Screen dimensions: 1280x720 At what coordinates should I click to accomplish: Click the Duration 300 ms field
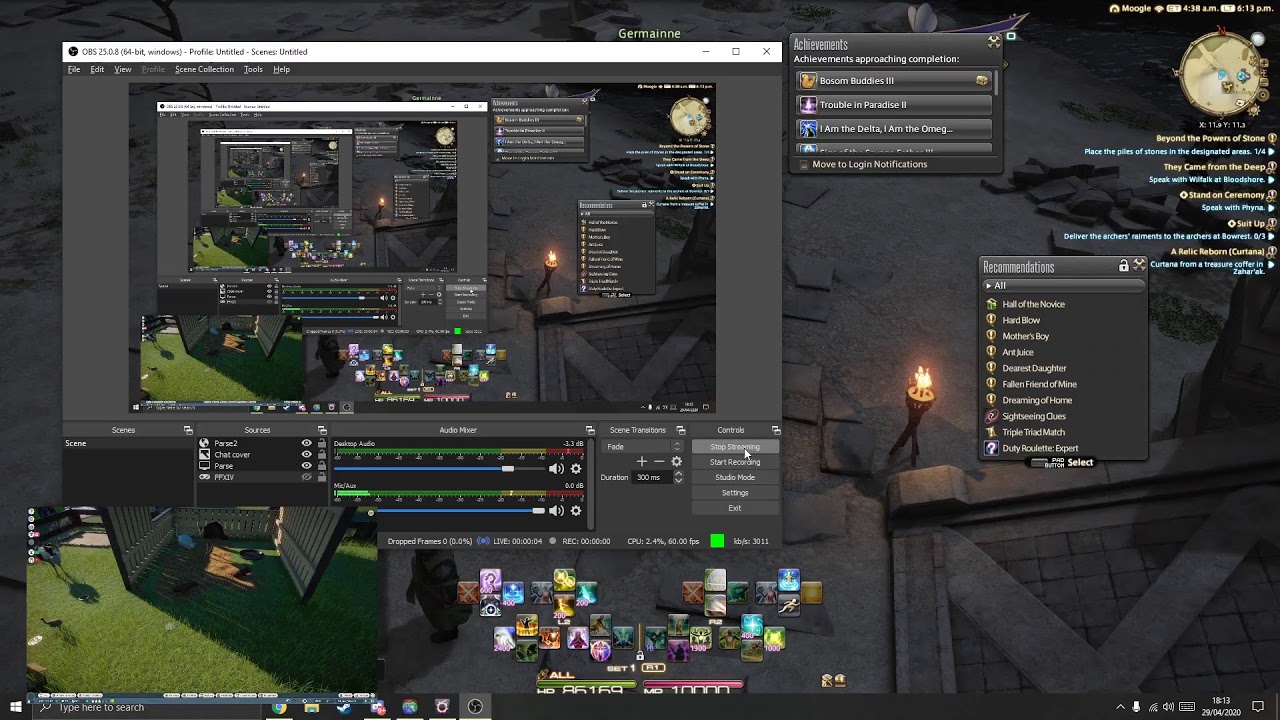coord(652,478)
